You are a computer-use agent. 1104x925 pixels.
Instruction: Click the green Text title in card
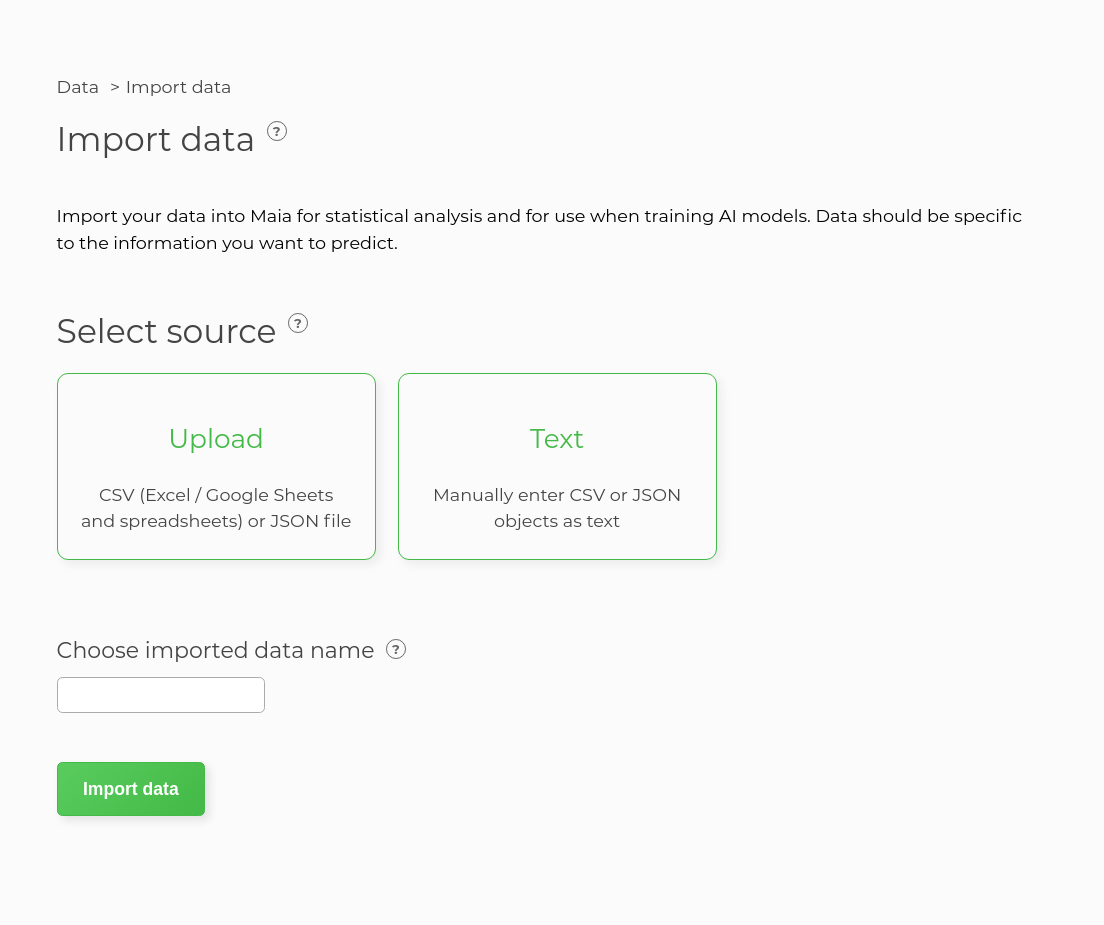click(x=557, y=439)
